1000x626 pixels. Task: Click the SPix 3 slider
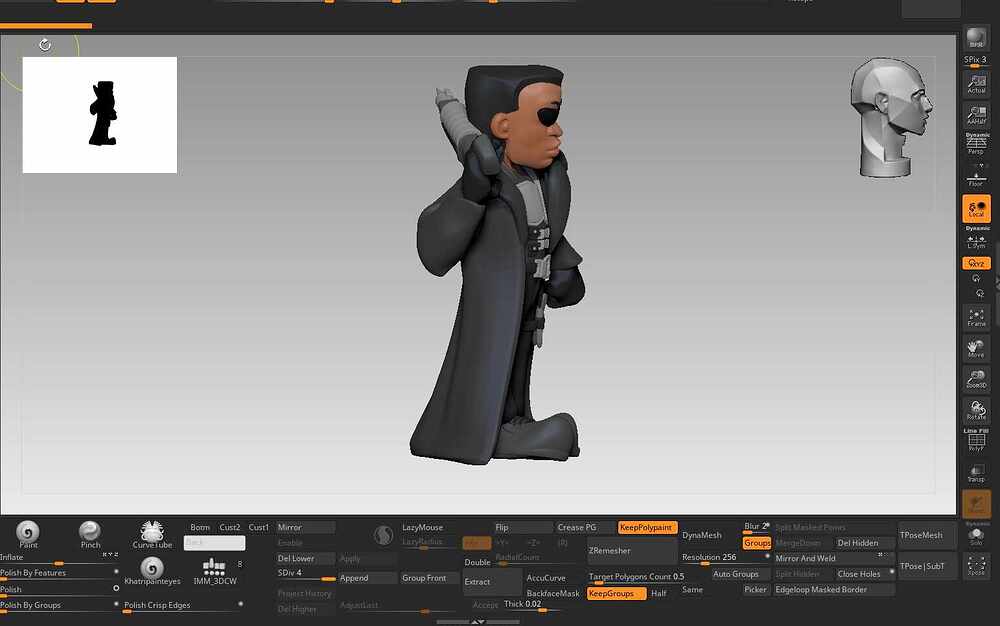point(976,61)
